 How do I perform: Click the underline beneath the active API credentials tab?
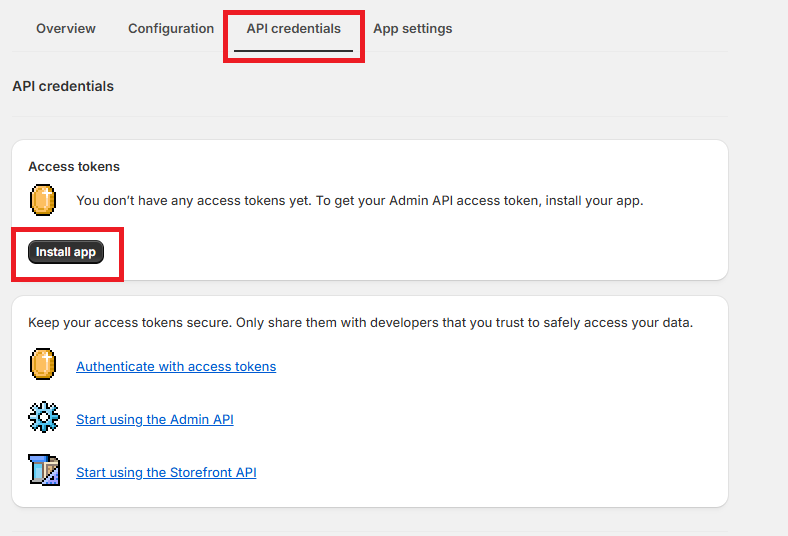click(293, 50)
